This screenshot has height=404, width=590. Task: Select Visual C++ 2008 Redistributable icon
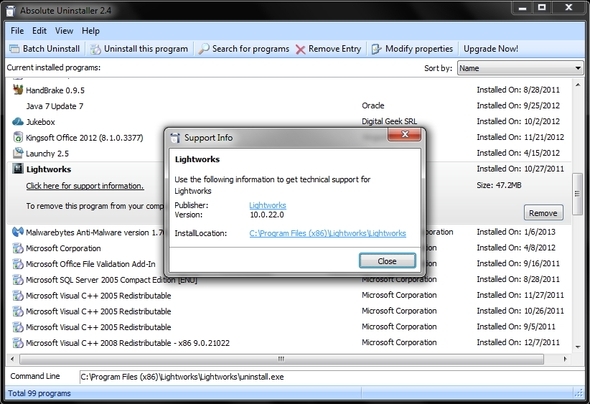click(18, 343)
